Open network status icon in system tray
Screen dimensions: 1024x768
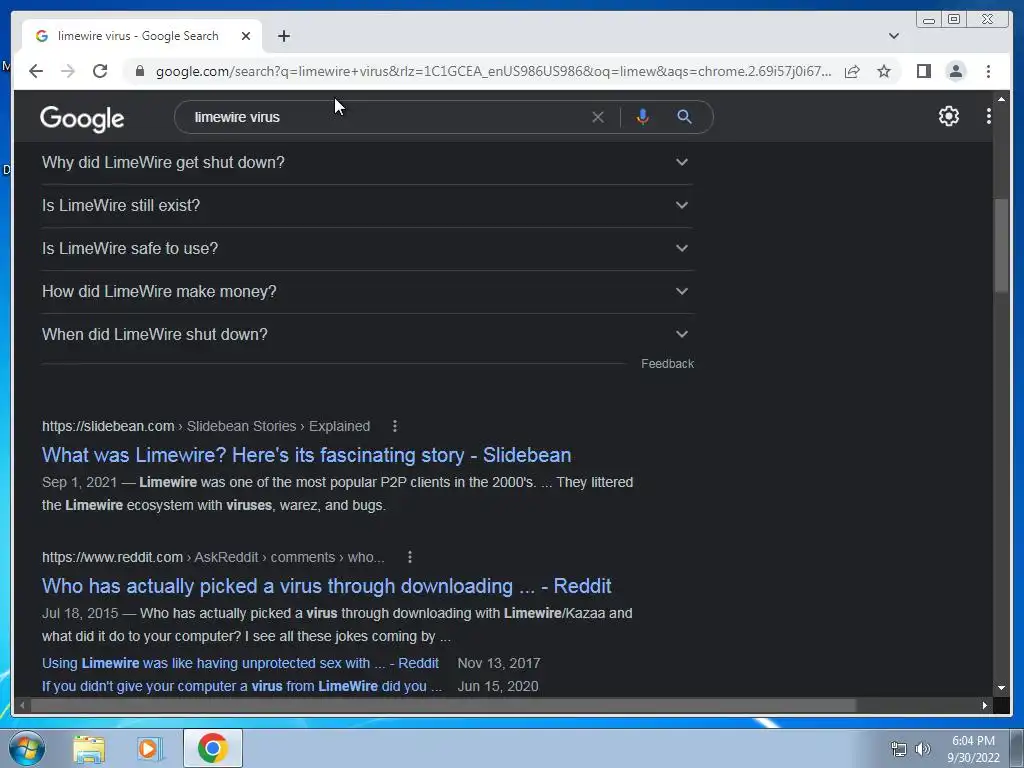(899, 749)
